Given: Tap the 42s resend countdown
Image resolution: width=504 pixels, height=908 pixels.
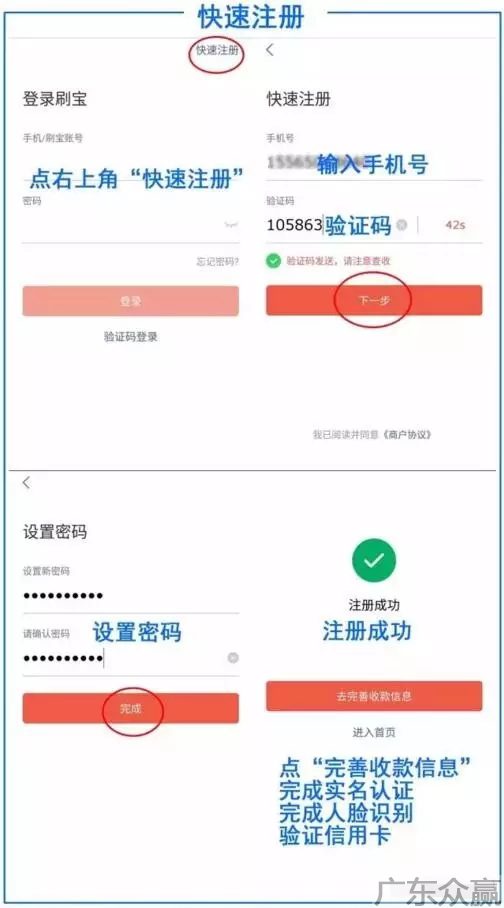Looking at the screenshot, I should pyautogui.click(x=455, y=225).
